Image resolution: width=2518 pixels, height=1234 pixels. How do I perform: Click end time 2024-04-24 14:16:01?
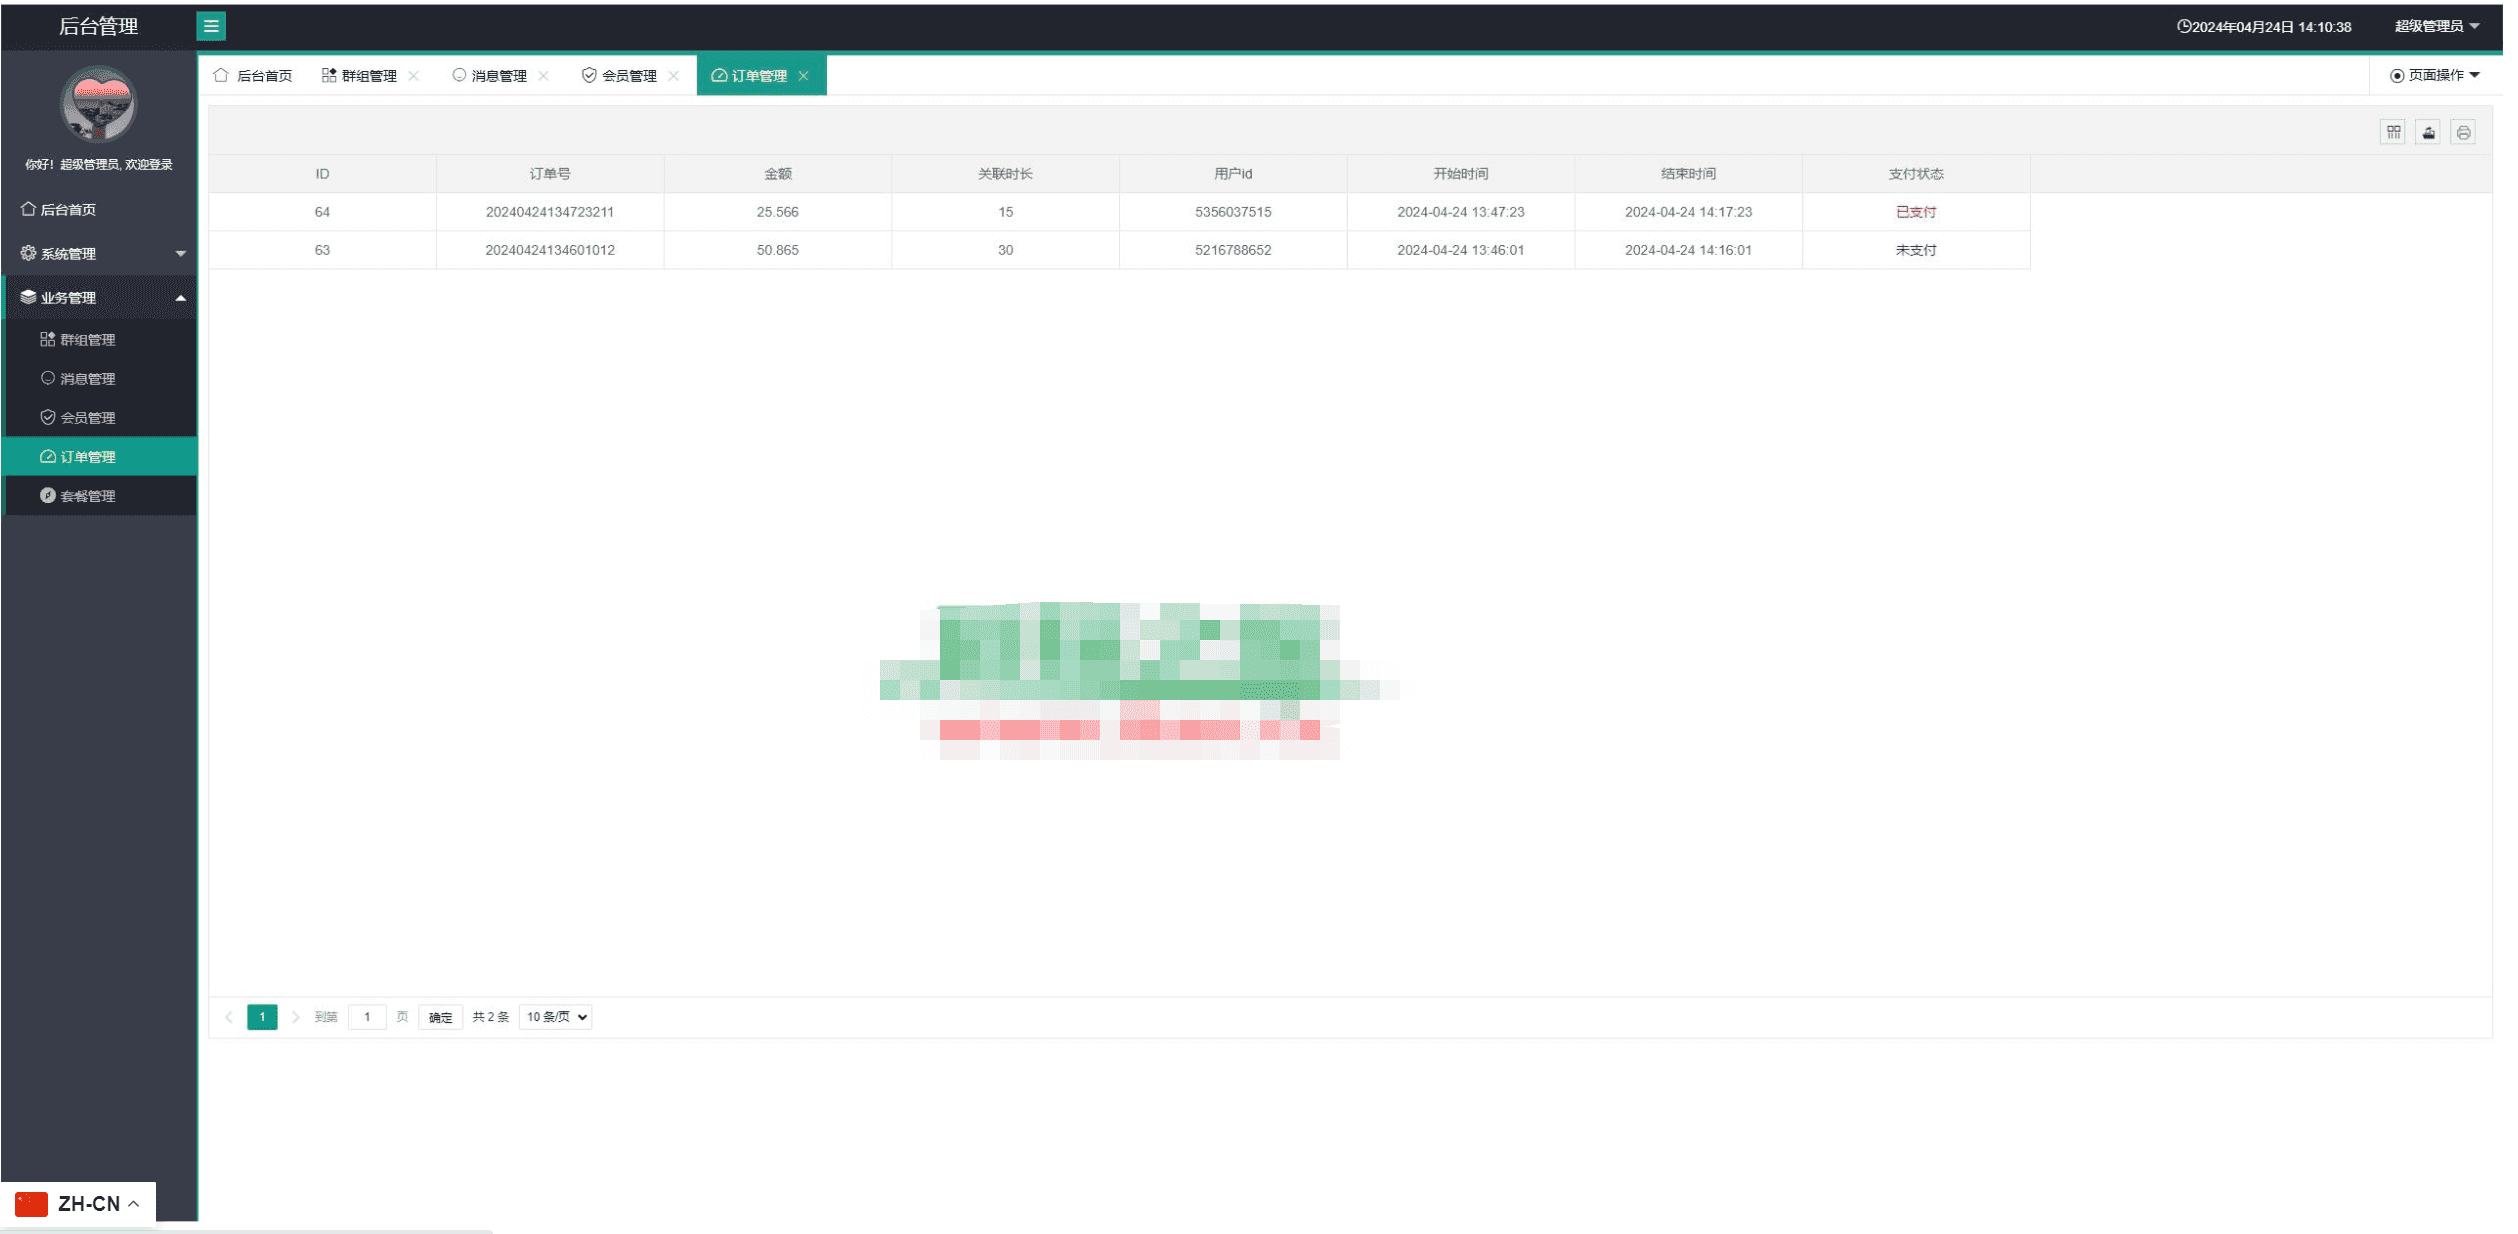point(1689,250)
